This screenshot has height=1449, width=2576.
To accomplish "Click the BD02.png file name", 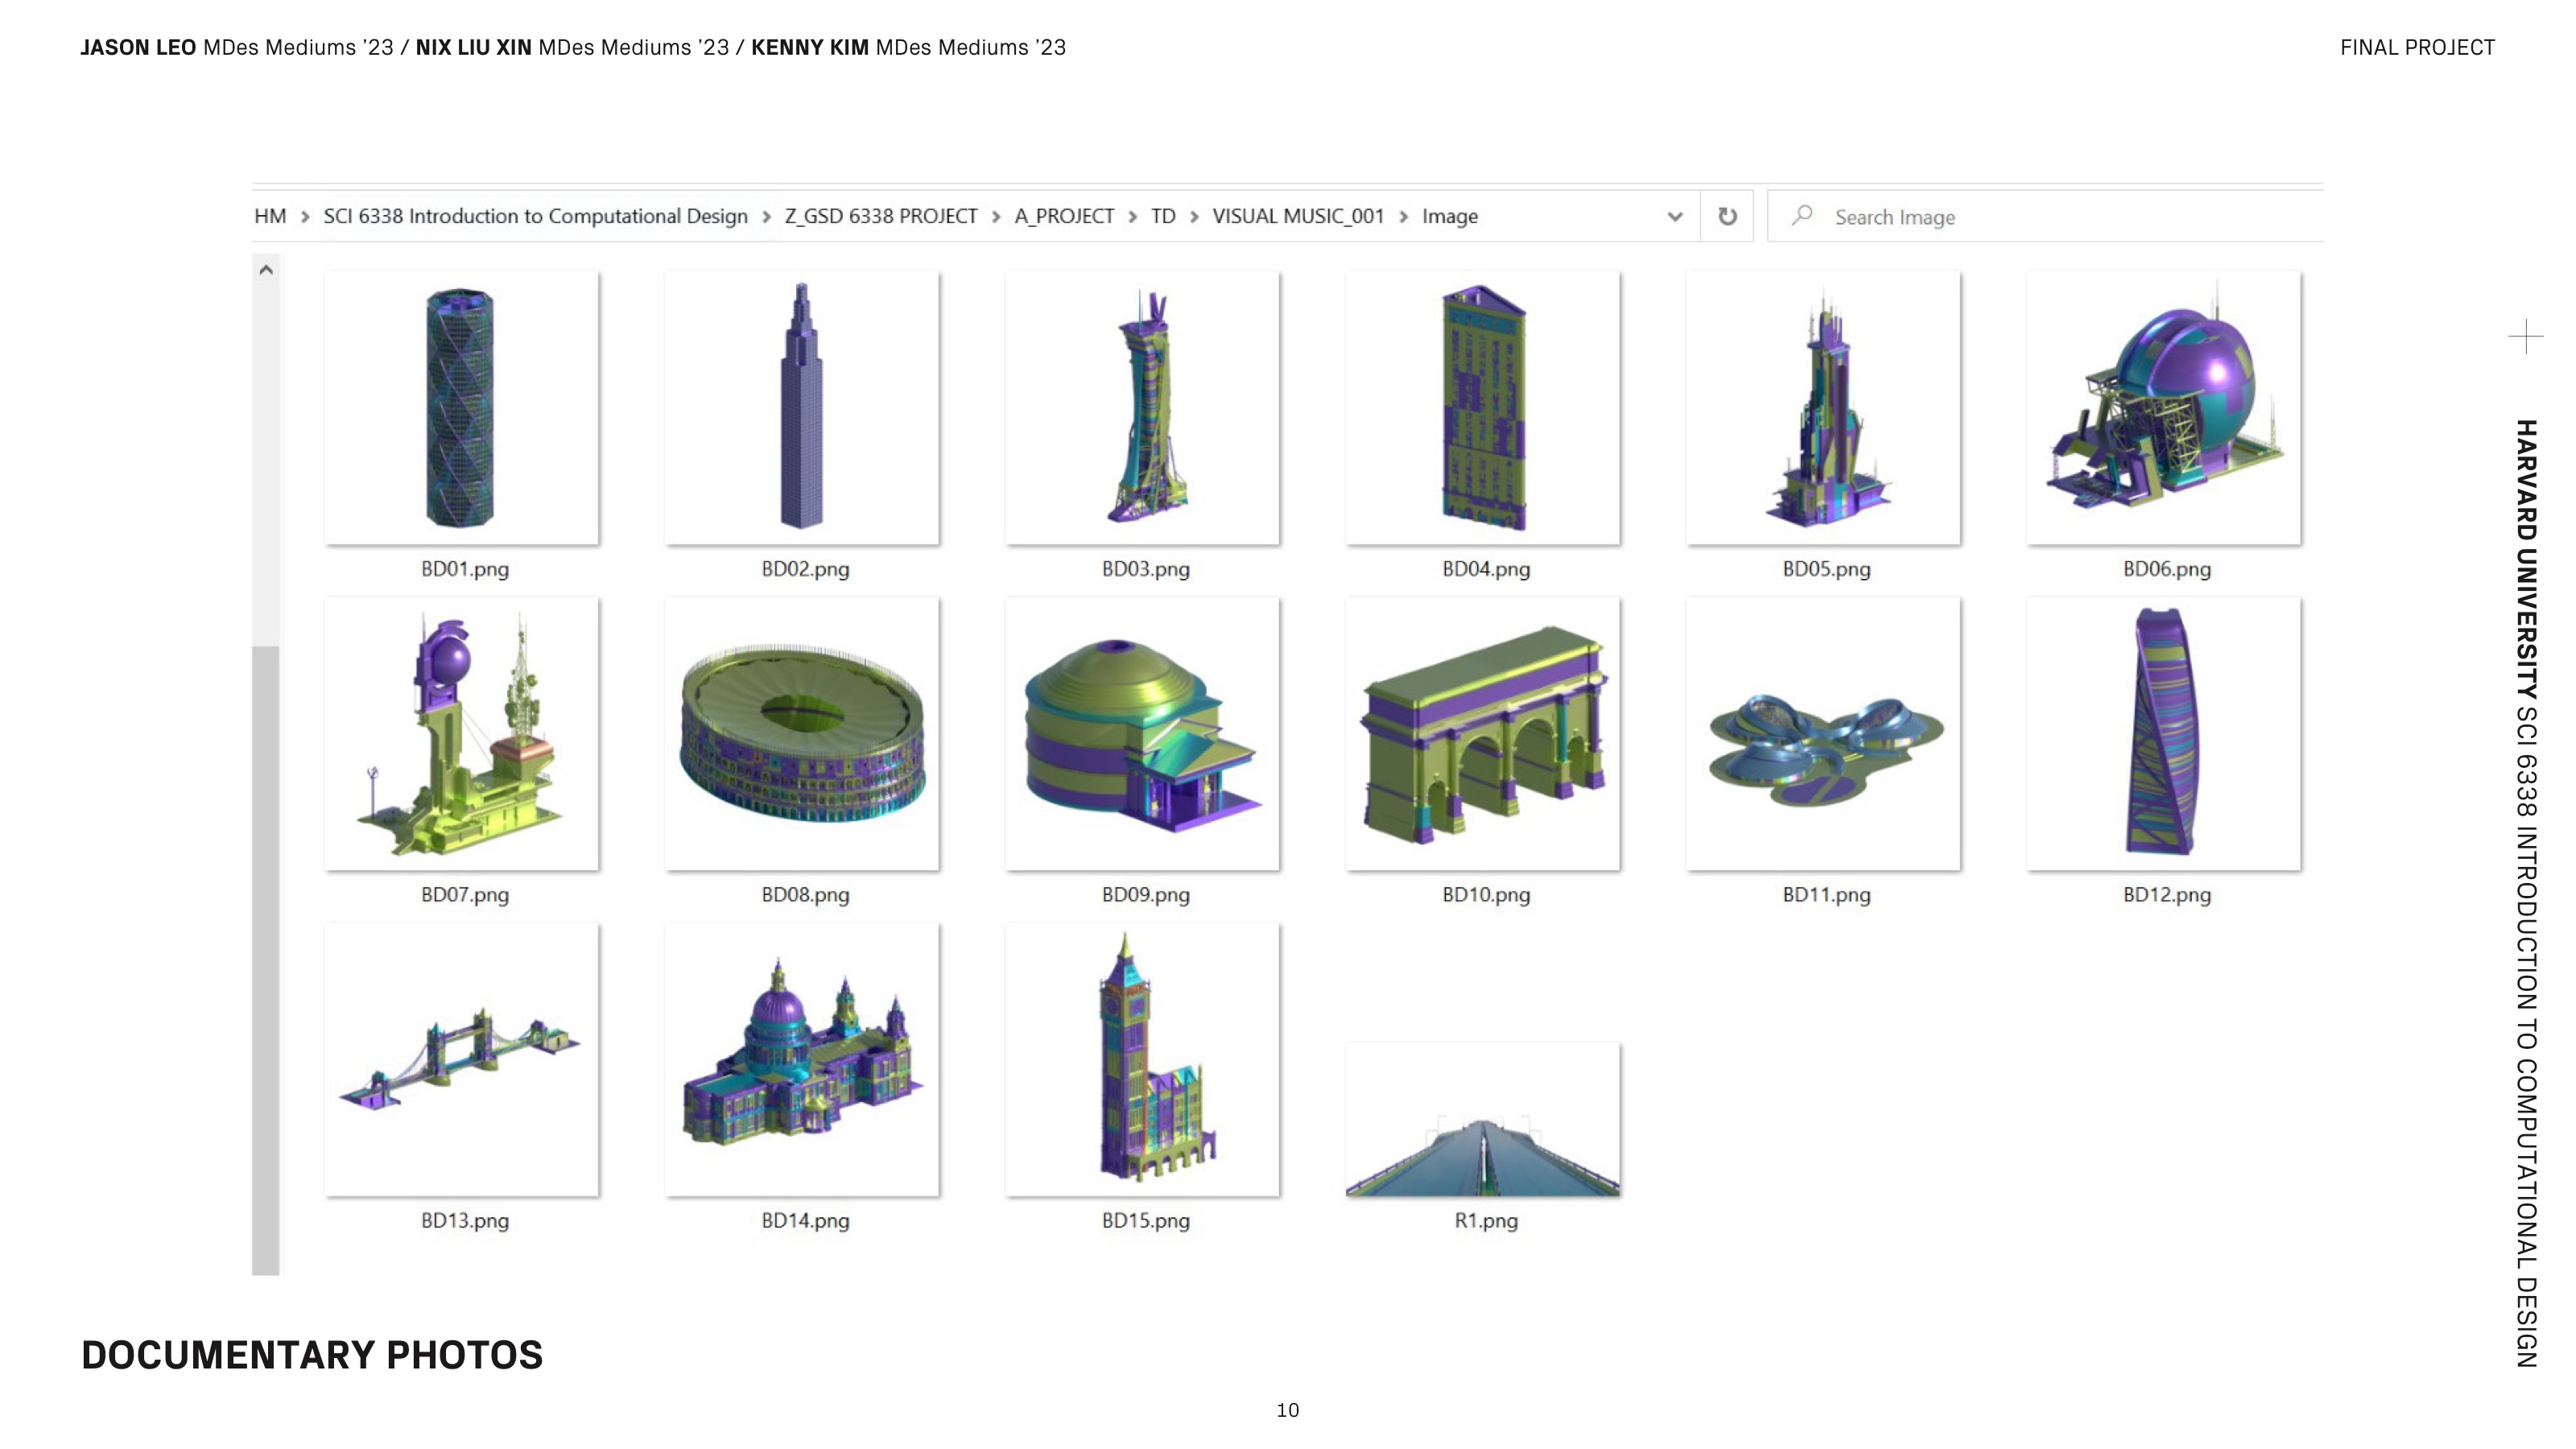I will coord(805,569).
